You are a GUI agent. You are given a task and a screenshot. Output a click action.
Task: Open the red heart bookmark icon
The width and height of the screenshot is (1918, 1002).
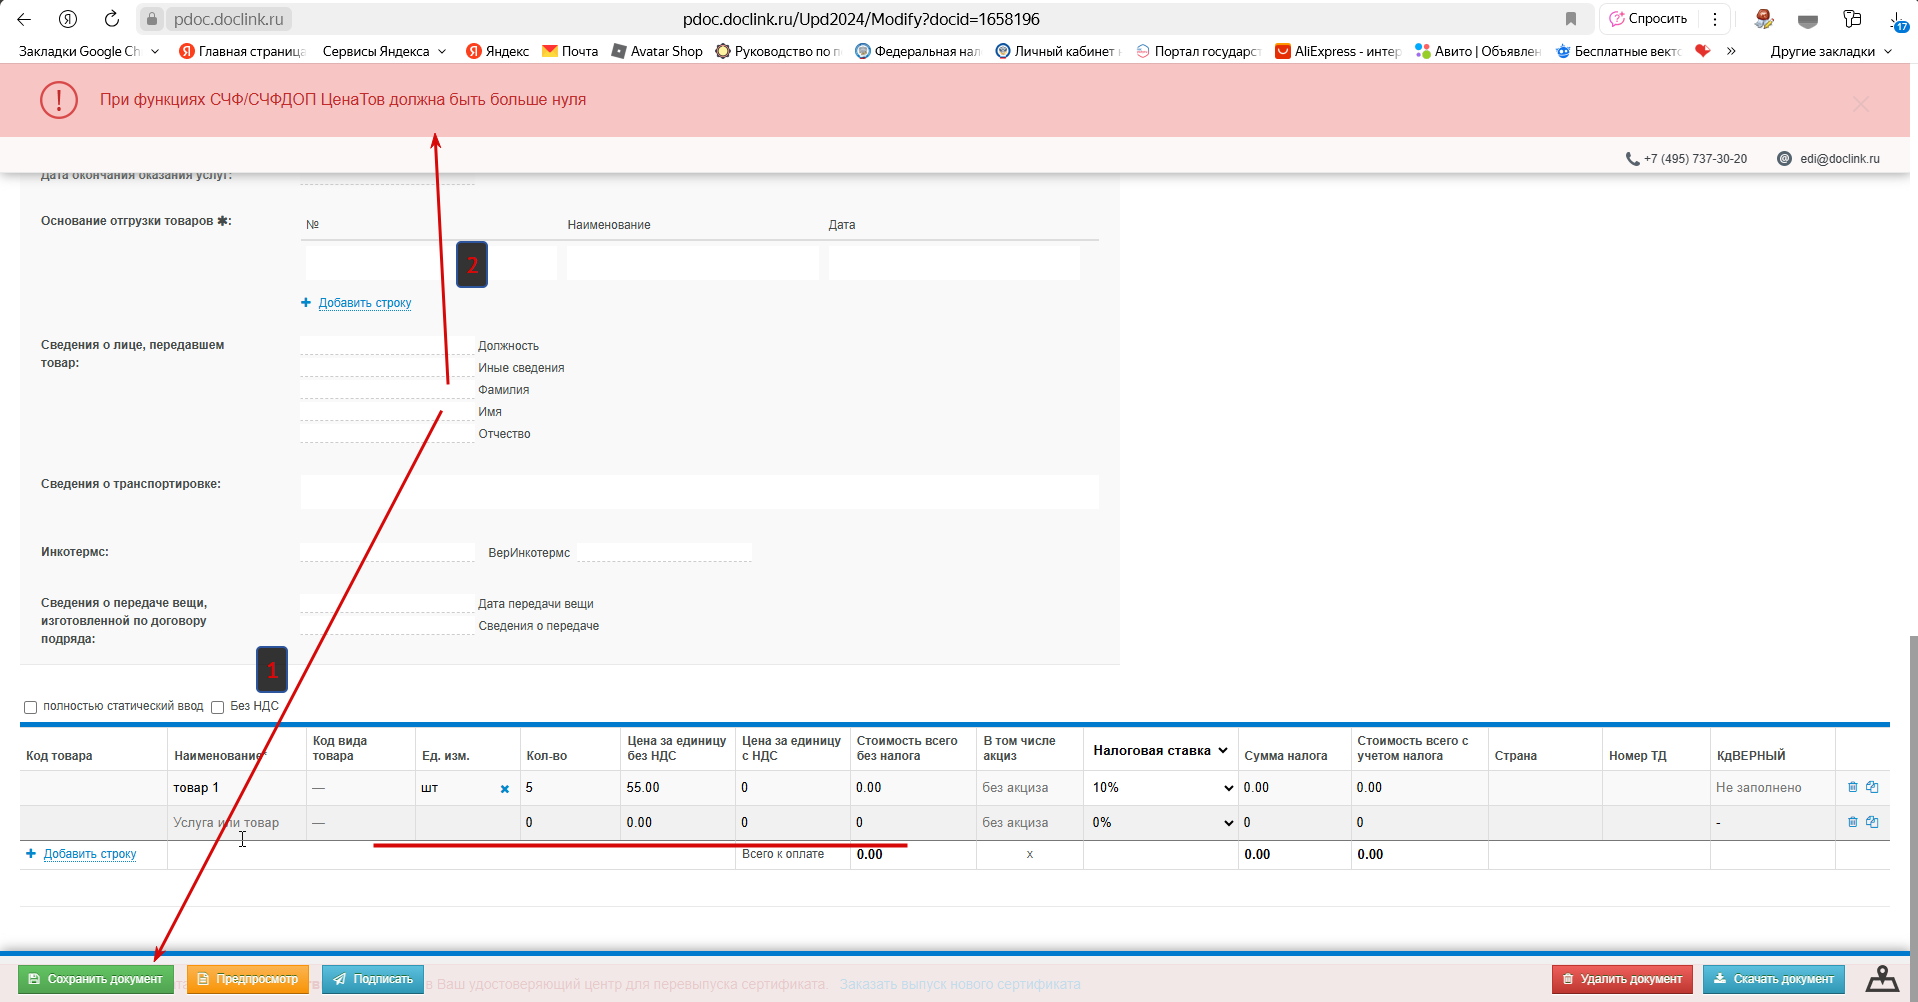click(x=1703, y=51)
